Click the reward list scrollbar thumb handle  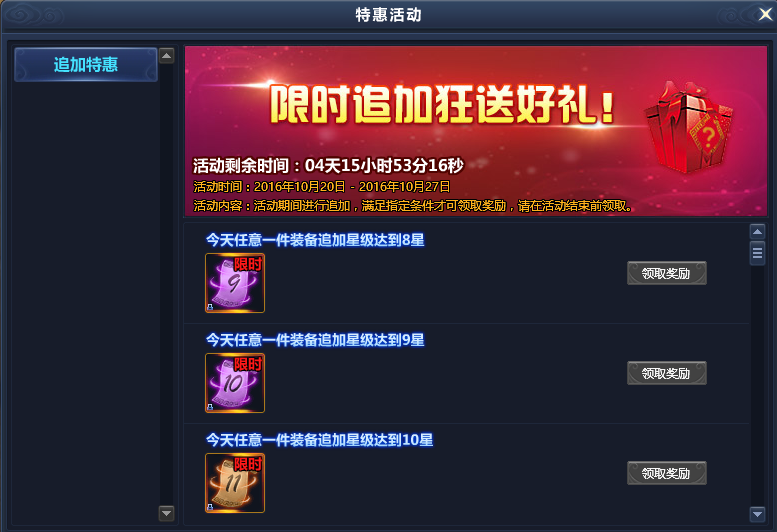click(x=757, y=253)
